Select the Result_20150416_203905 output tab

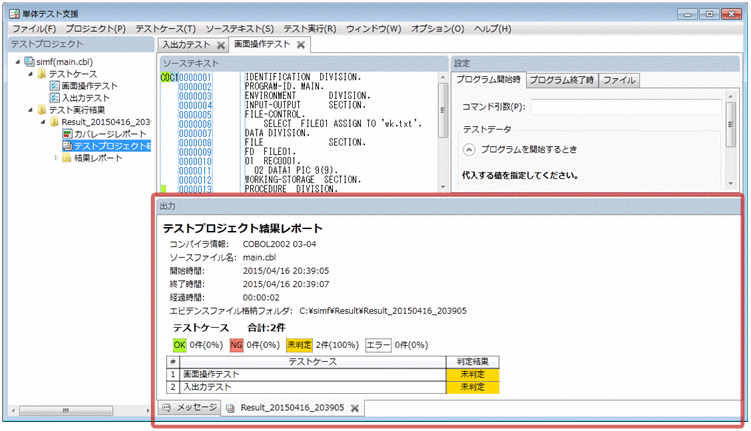pyautogui.click(x=292, y=408)
